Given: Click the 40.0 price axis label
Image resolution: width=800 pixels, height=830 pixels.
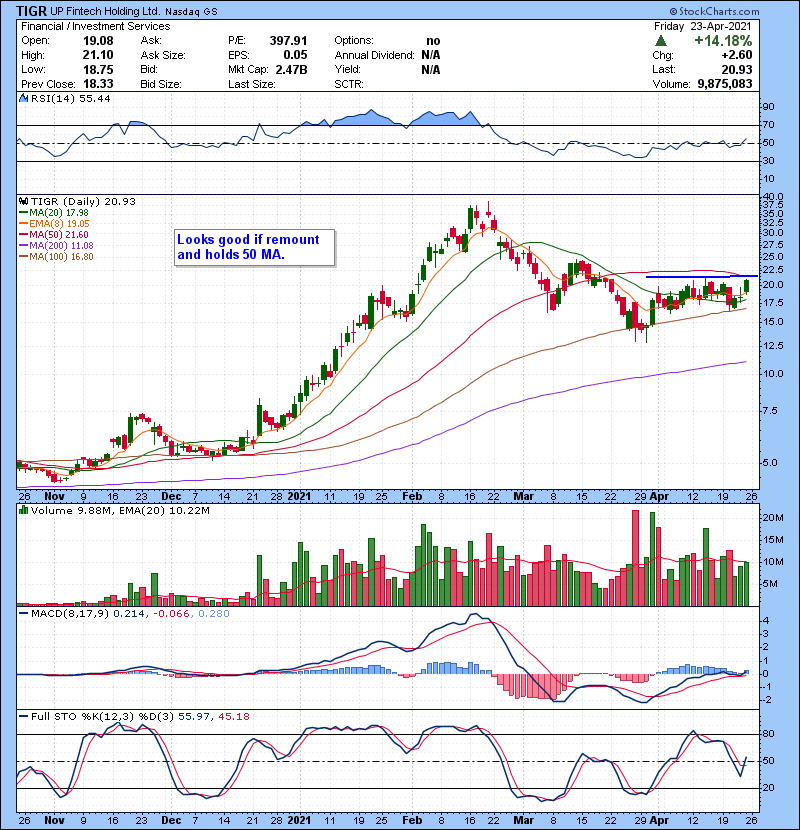Looking at the screenshot, I should click(x=773, y=196).
